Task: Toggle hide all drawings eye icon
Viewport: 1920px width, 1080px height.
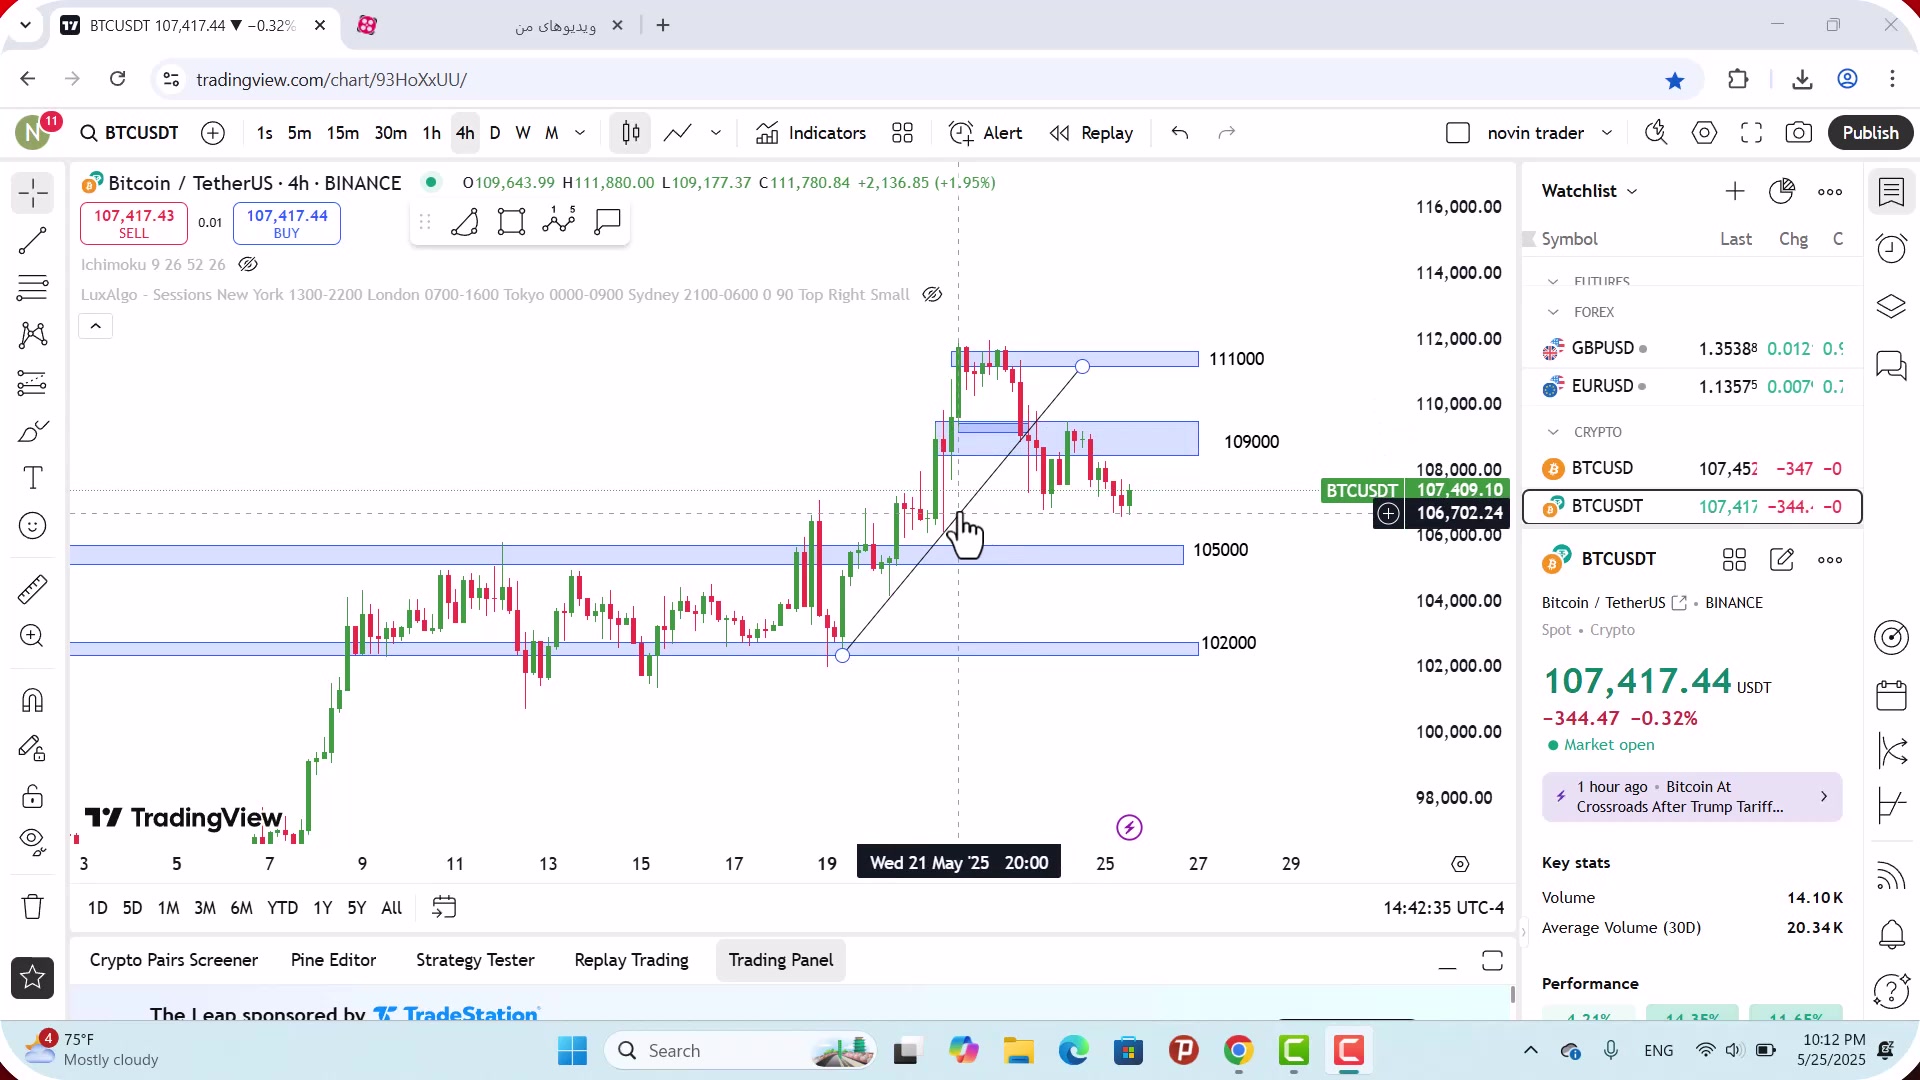Action: point(33,843)
